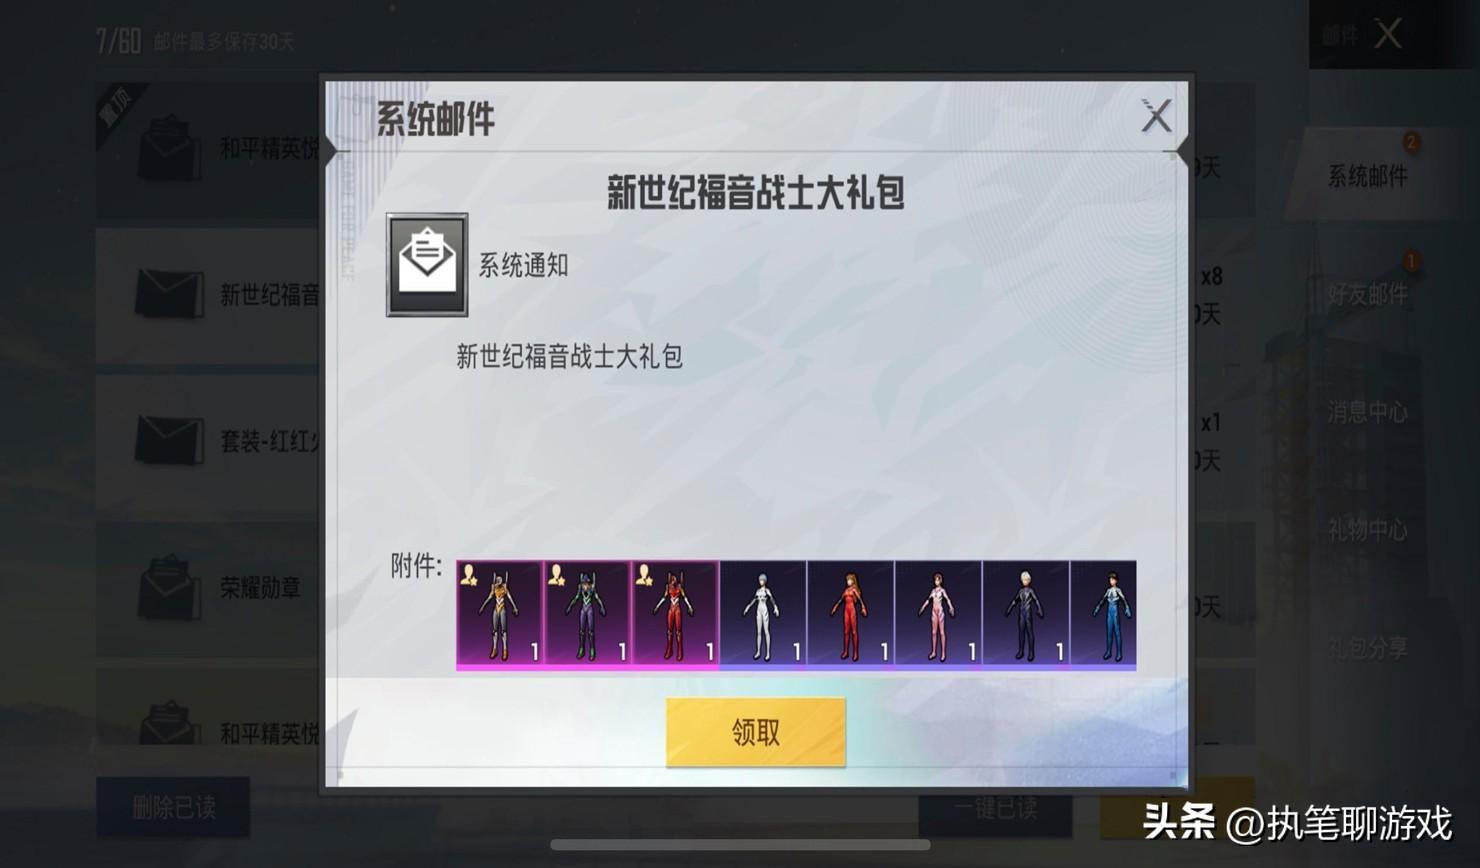The width and height of the screenshot is (1480, 868).
Task: Click the system notification envelope icon
Action: pos(427,265)
